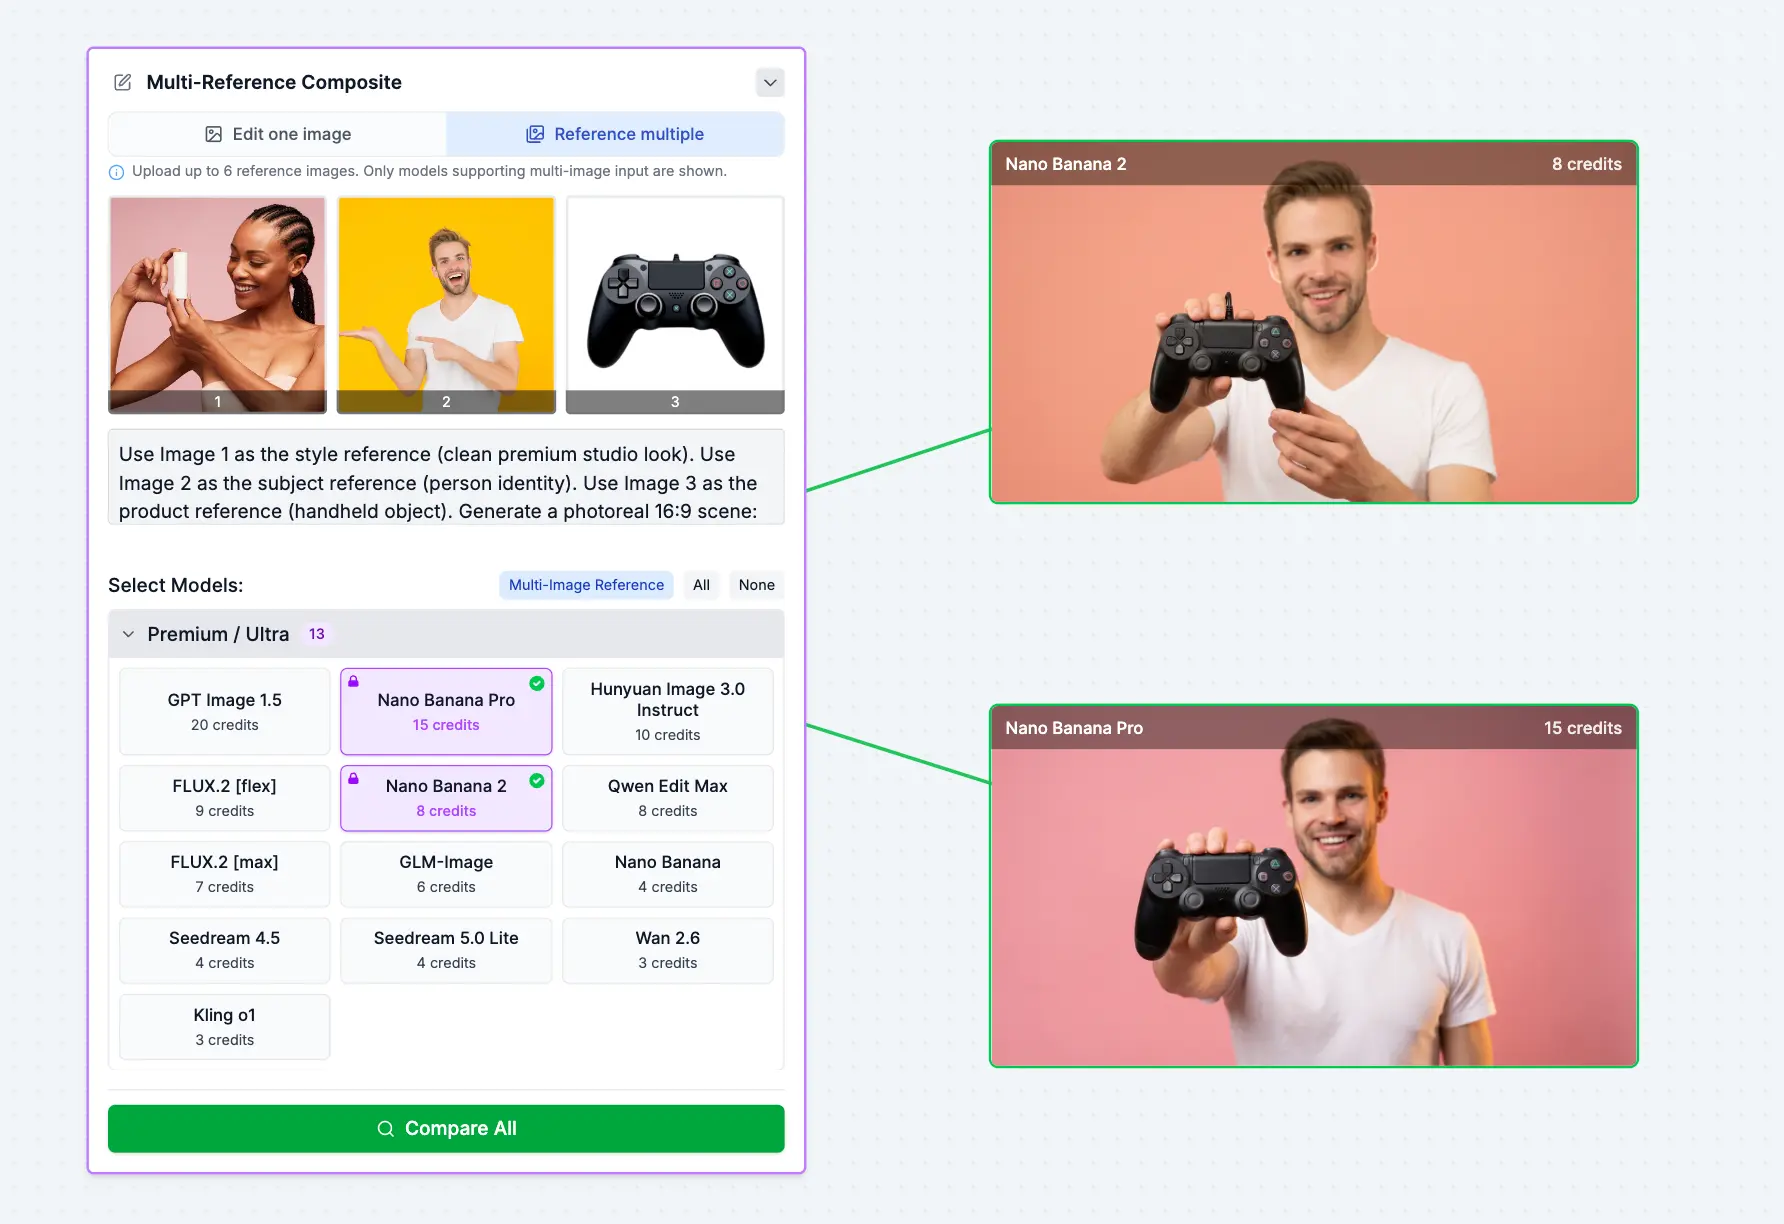Apply the Multi-Image Reference filter
This screenshot has width=1784, height=1224.
(586, 585)
